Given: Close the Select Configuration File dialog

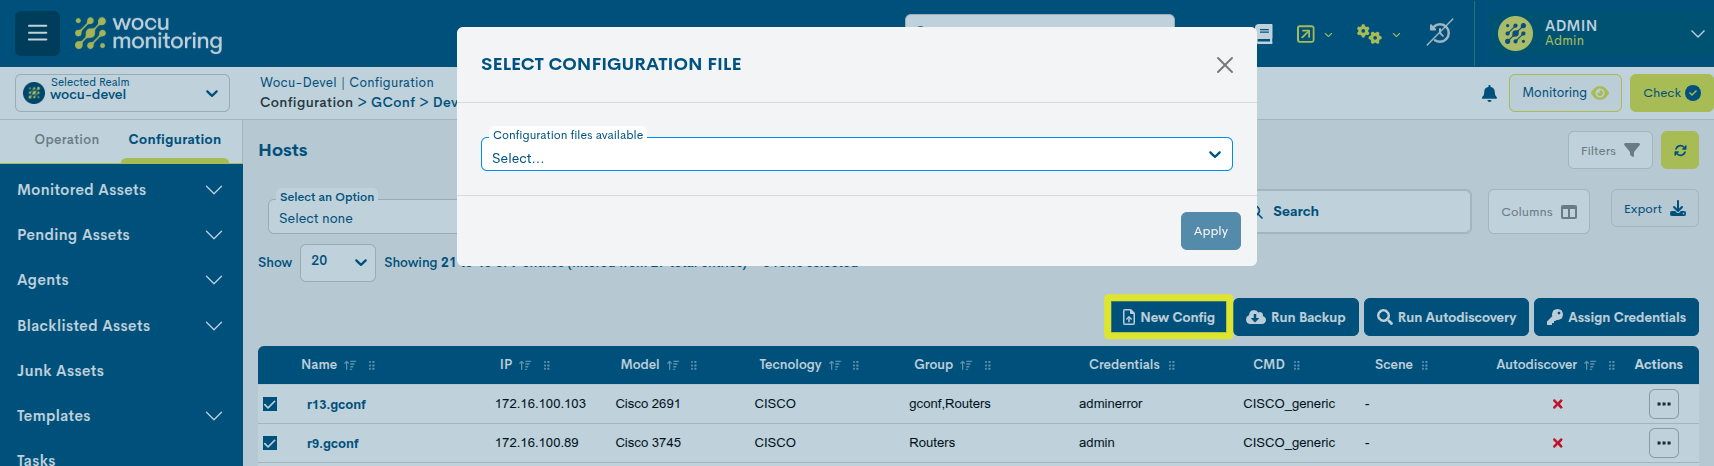Looking at the screenshot, I should [1224, 65].
